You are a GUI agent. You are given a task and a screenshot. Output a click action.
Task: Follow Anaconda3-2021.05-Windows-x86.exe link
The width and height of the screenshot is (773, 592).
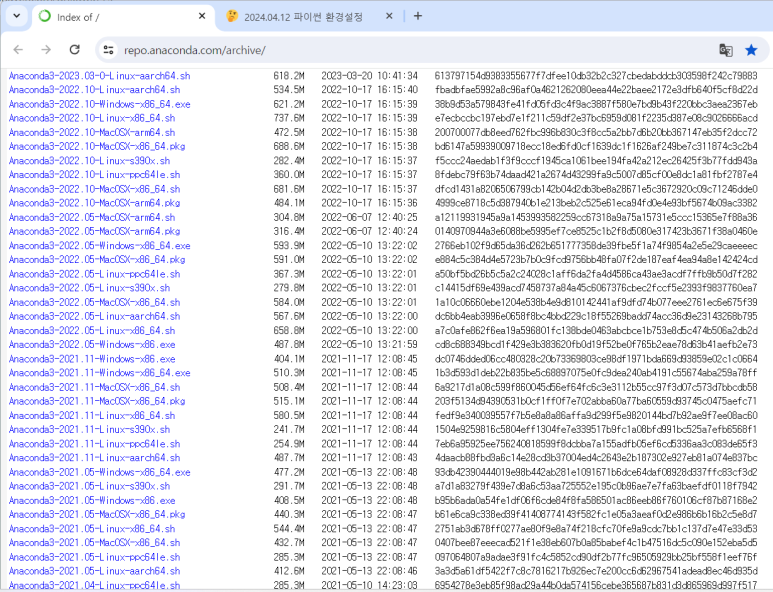point(92,500)
